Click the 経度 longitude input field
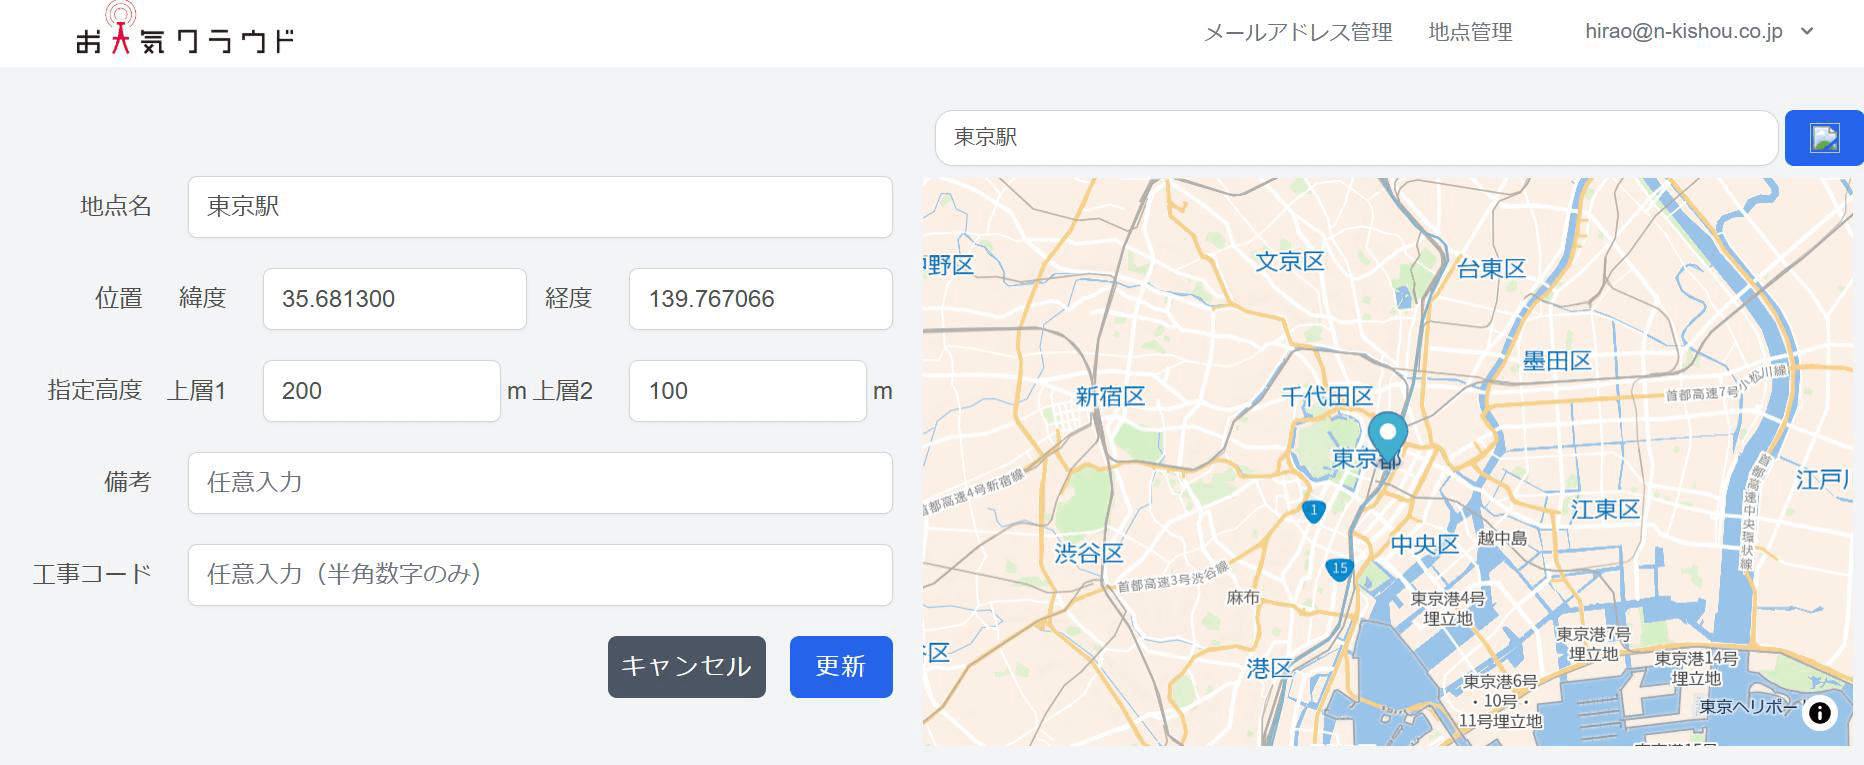The height and width of the screenshot is (765, 1864). tap(760, 299)
